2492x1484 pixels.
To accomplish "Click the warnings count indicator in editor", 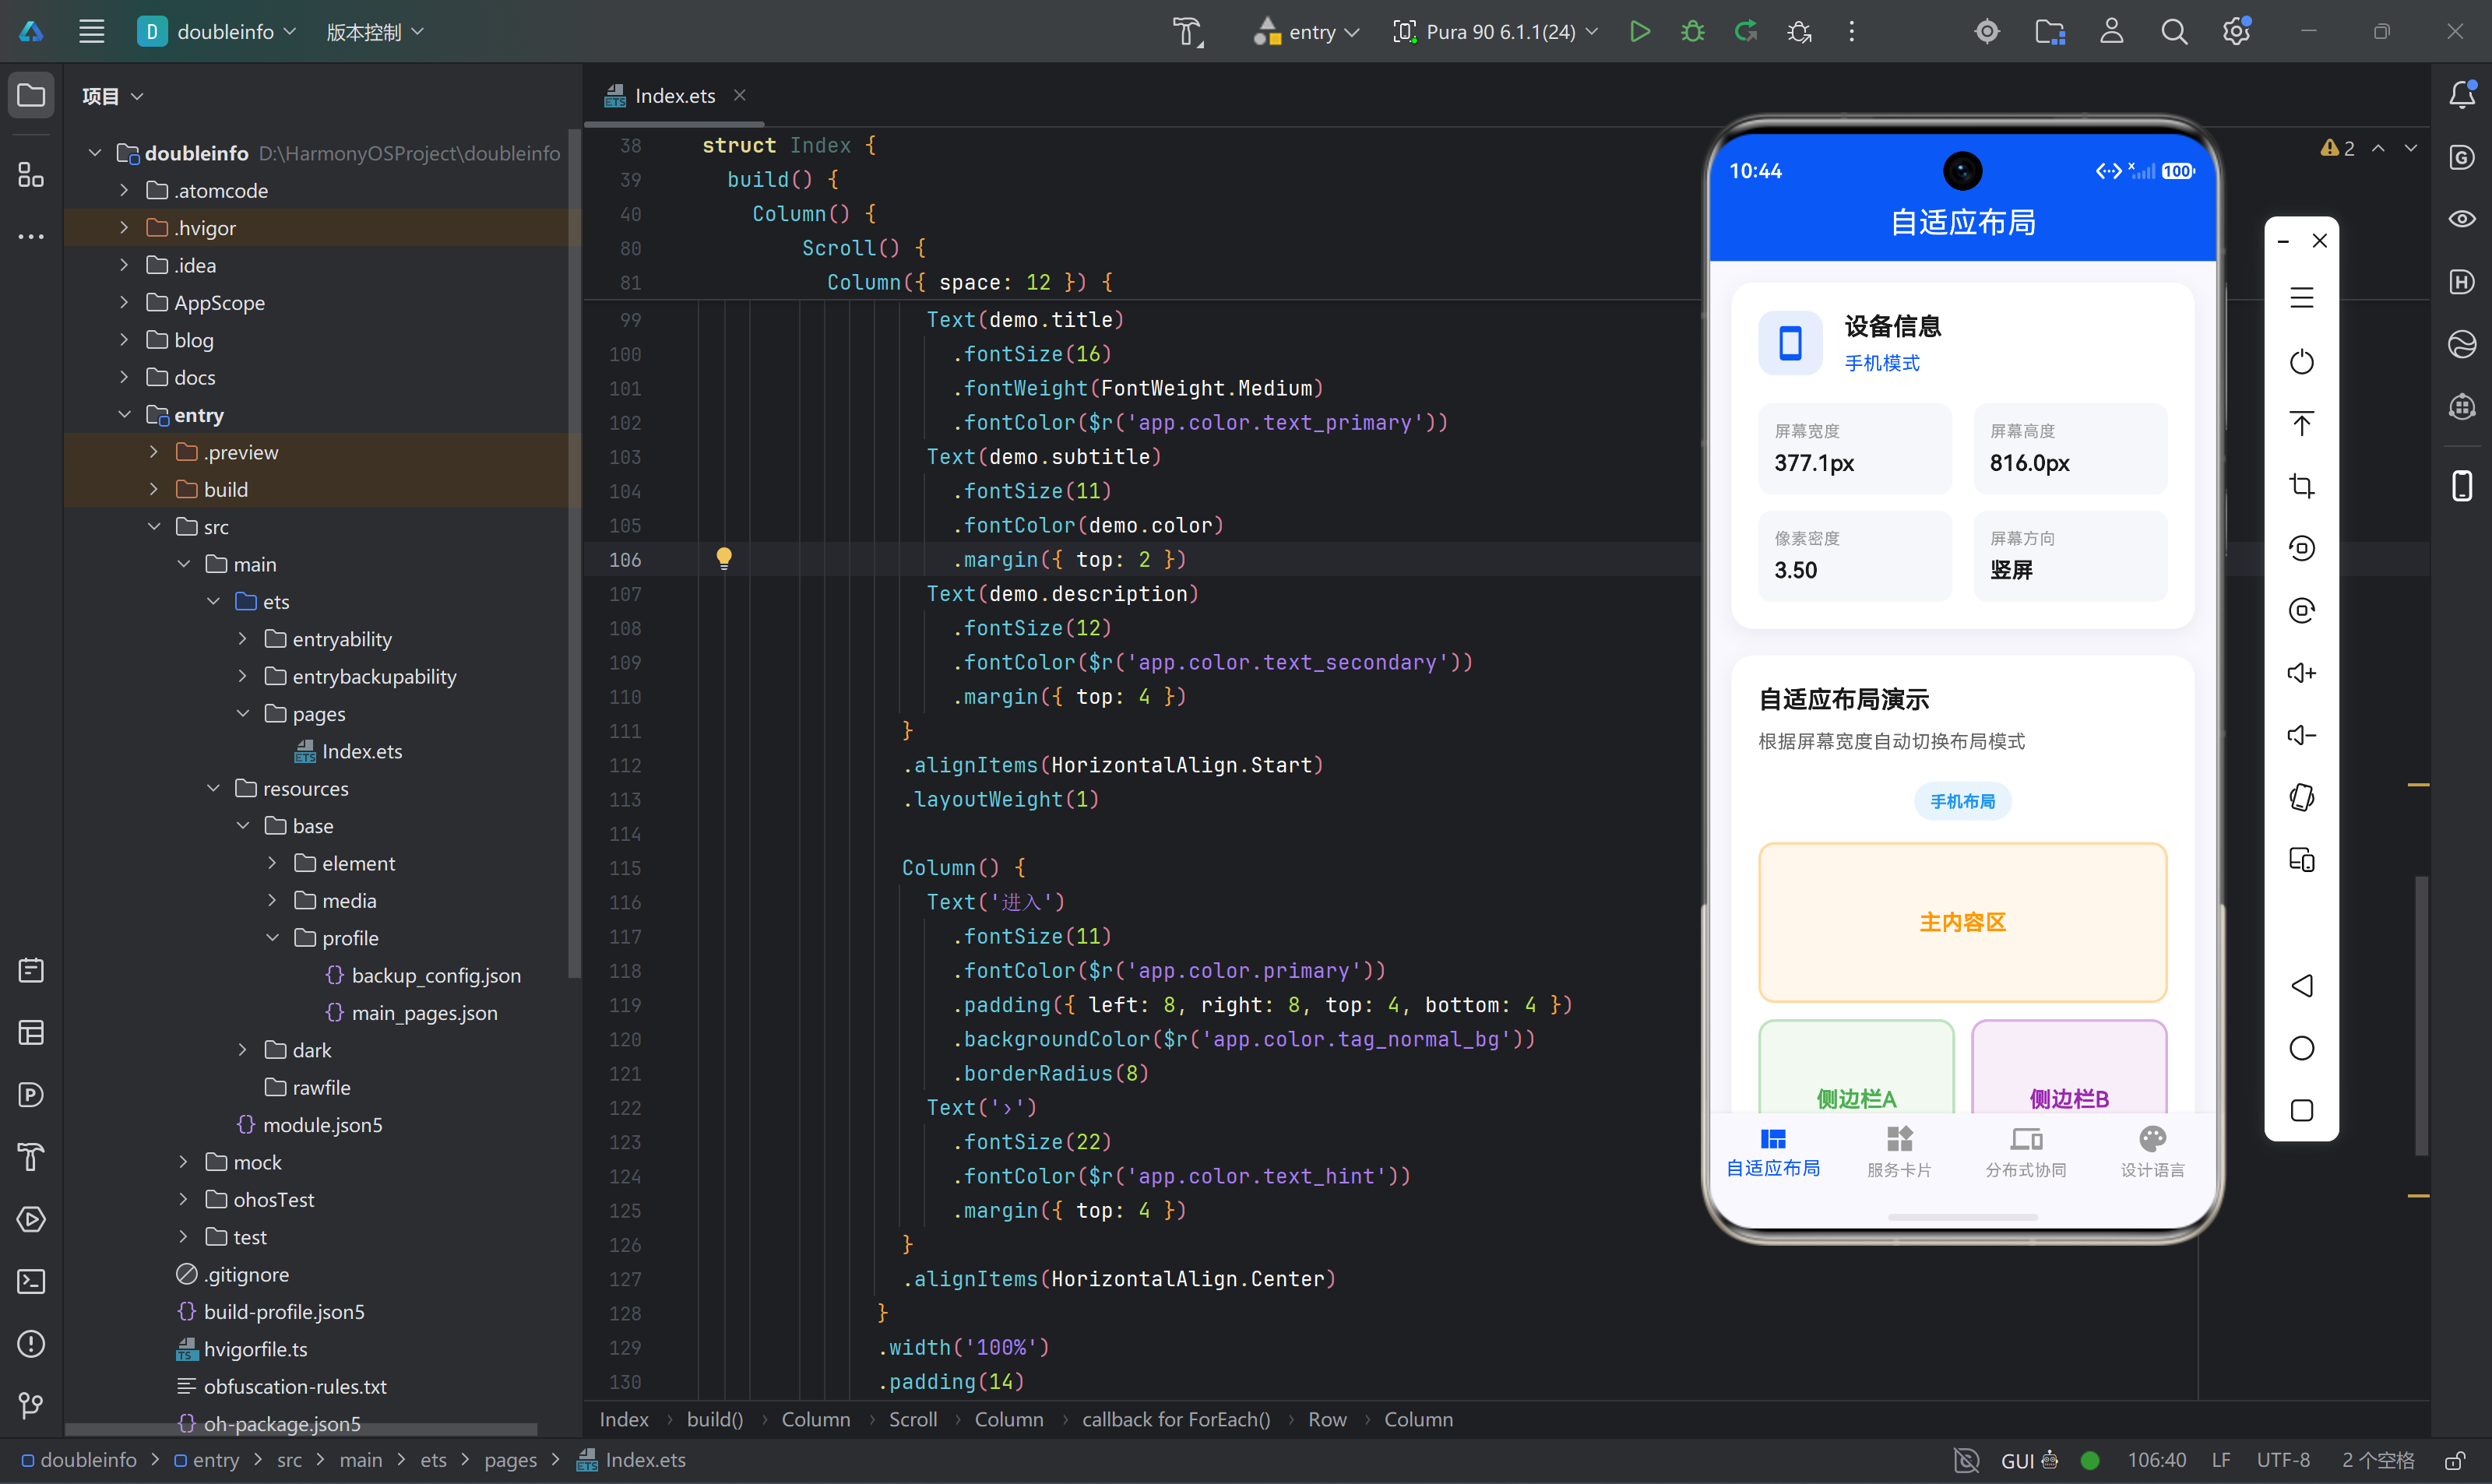I will (2338, 148).
